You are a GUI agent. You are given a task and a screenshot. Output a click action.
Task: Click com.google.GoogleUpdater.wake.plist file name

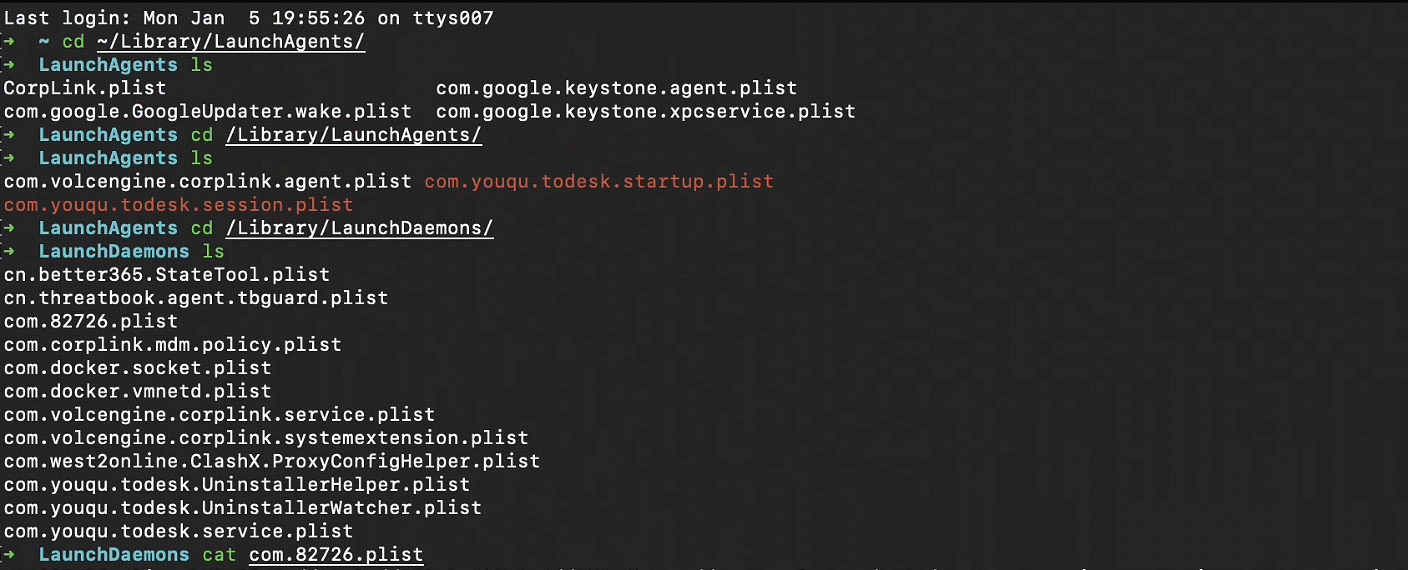(x=207, y=111)
